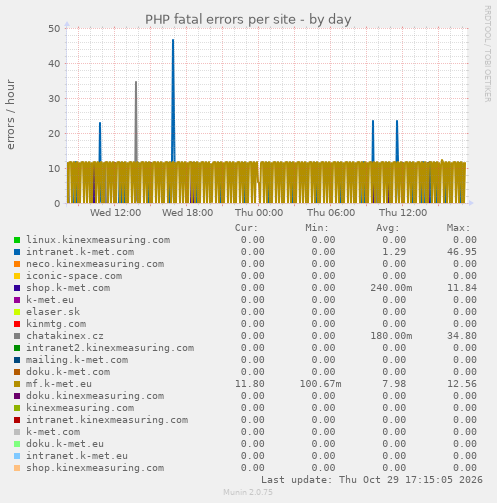The height and width of the screenshot is (503, 497).
Task: Select the doku.k-met.com legend label
Action: tap(68, 372)
